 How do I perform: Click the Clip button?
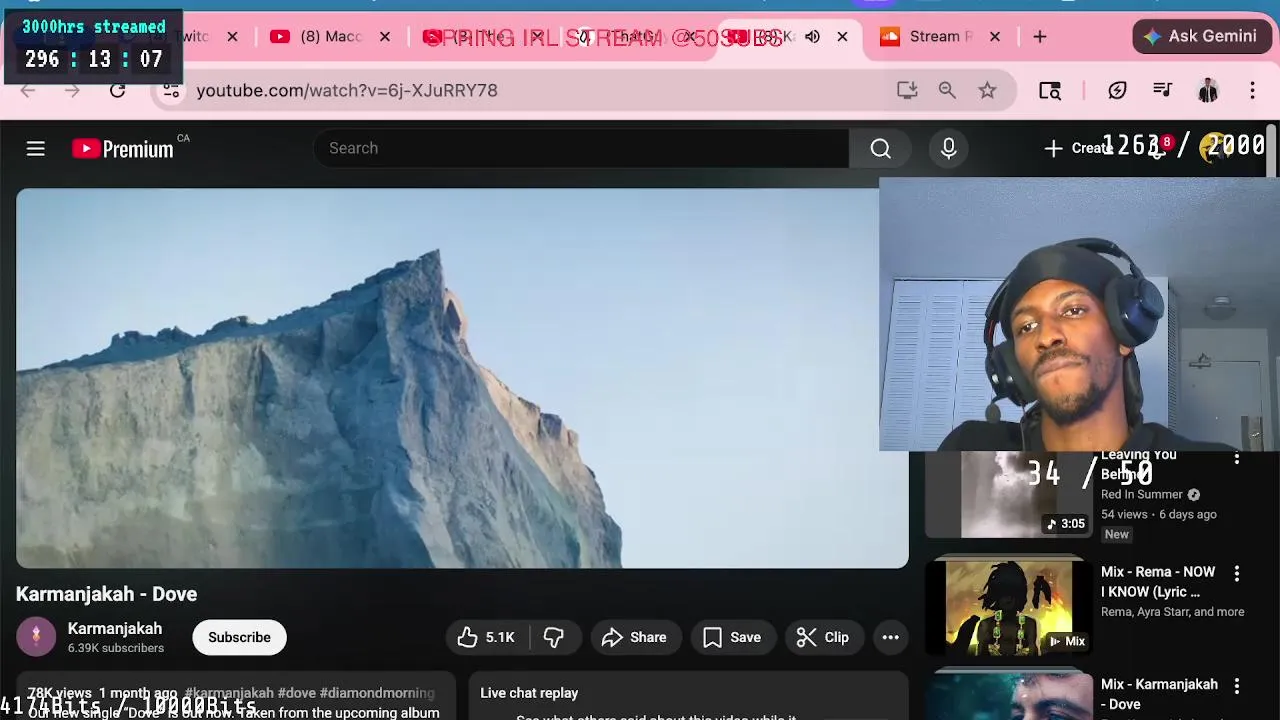point(823,637)
